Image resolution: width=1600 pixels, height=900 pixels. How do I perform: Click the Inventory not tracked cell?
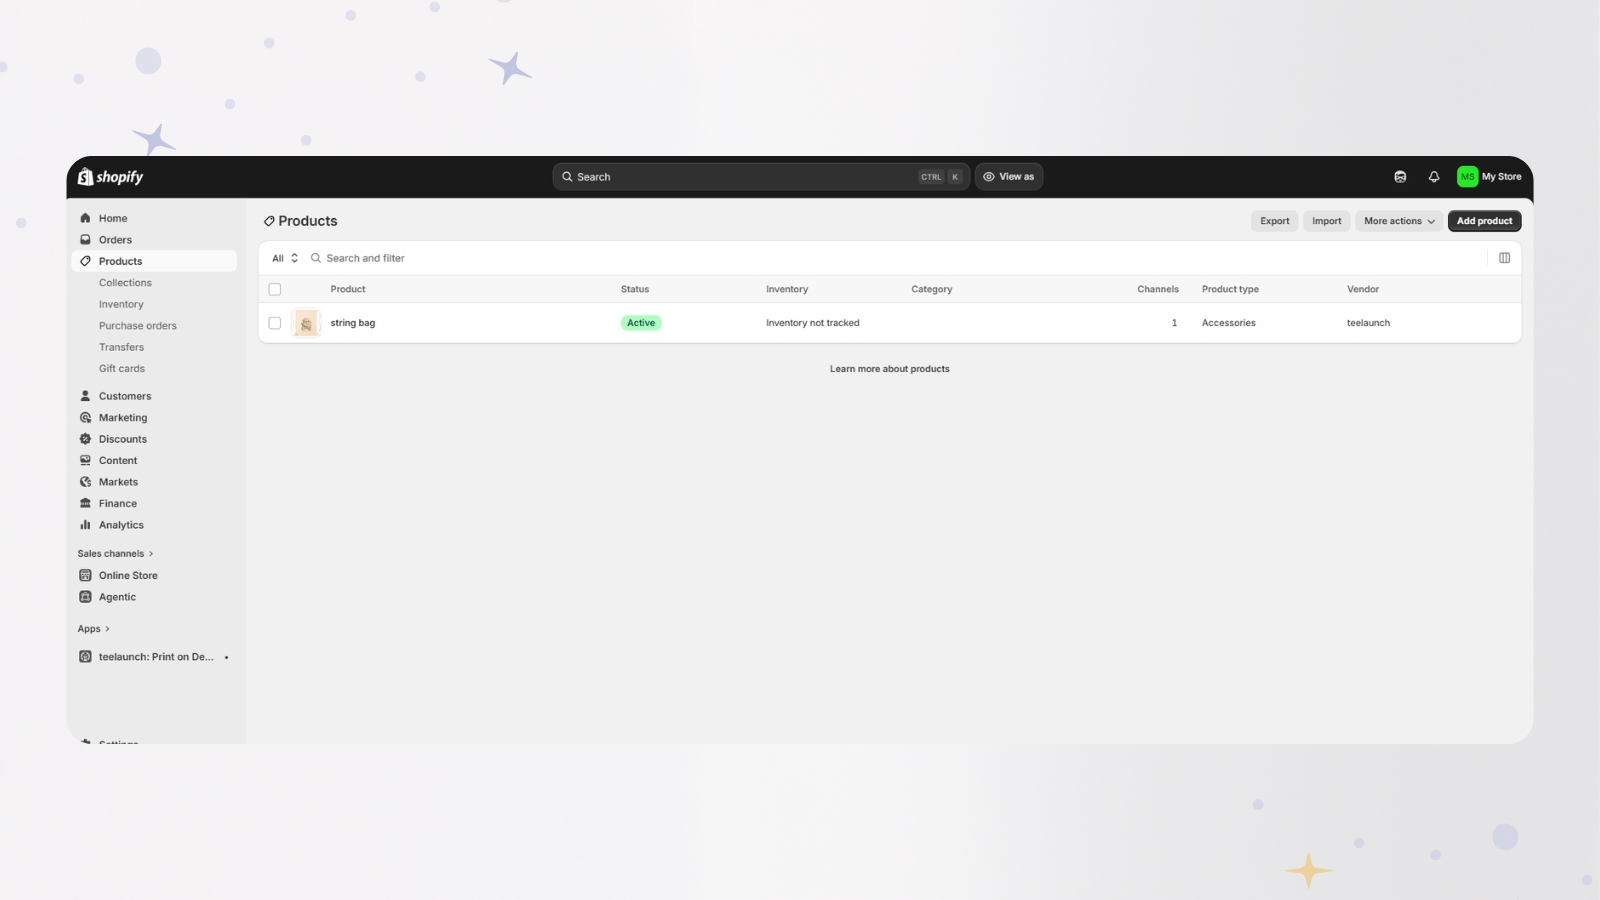coord(813,323)
